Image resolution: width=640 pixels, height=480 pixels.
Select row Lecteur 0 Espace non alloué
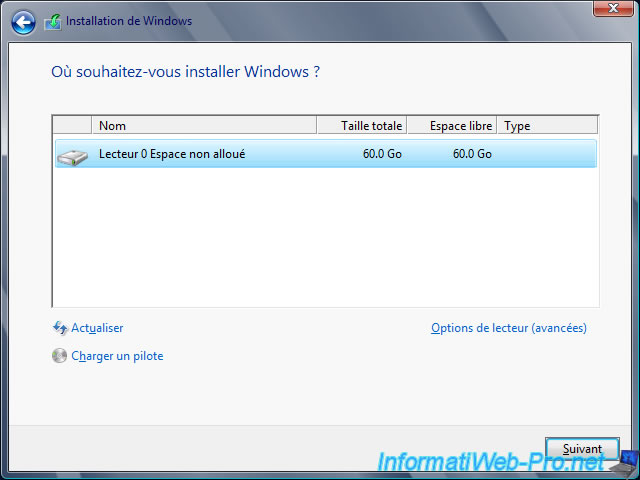point(326,153)
